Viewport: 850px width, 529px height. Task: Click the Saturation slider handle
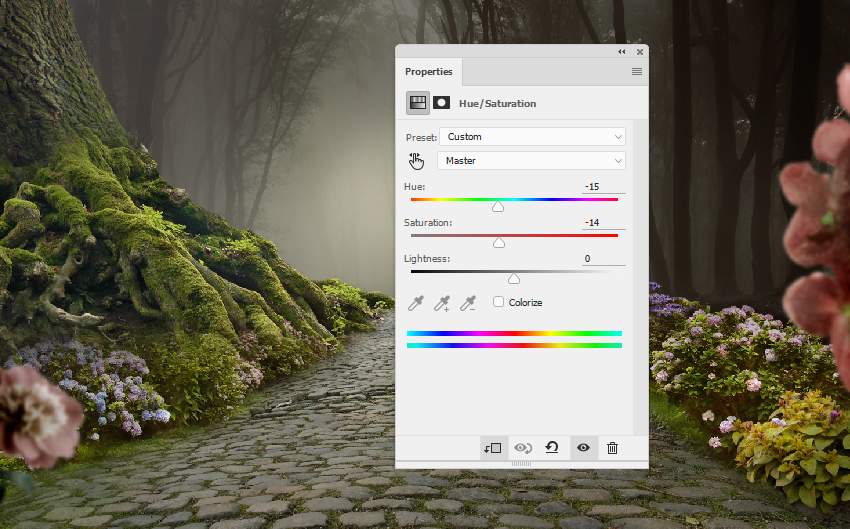tap(499, 242)
